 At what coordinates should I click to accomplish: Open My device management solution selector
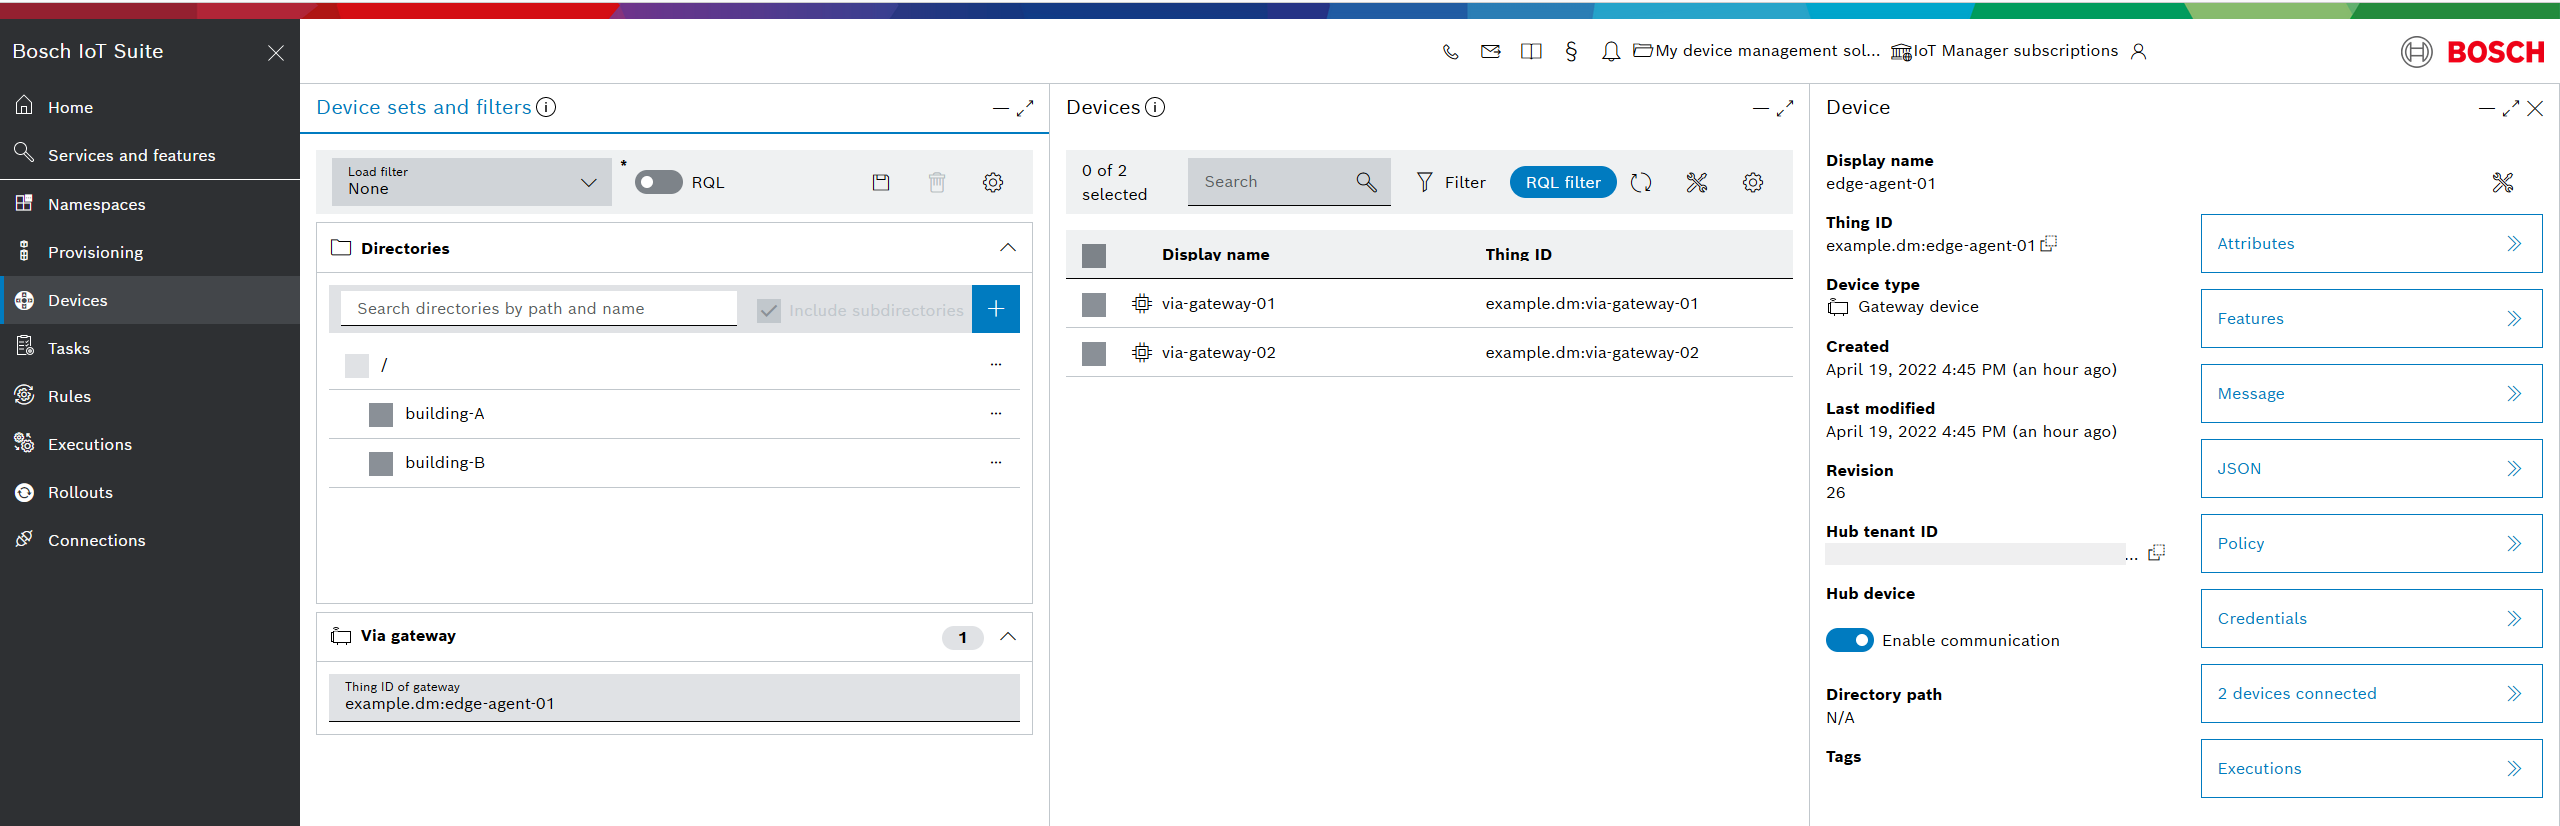(1756, 51)
